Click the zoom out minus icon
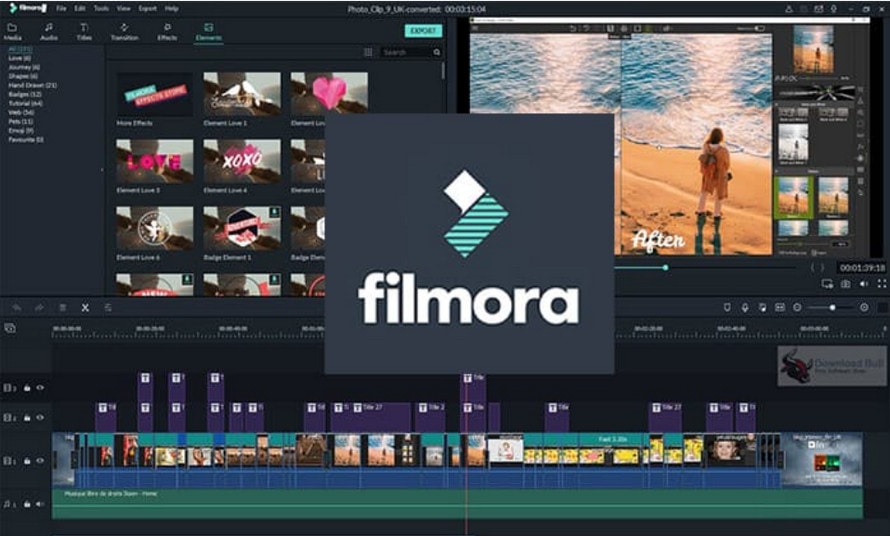Image resolution: width=890 pixels, height=536 pixels. (x=797, y=307)
